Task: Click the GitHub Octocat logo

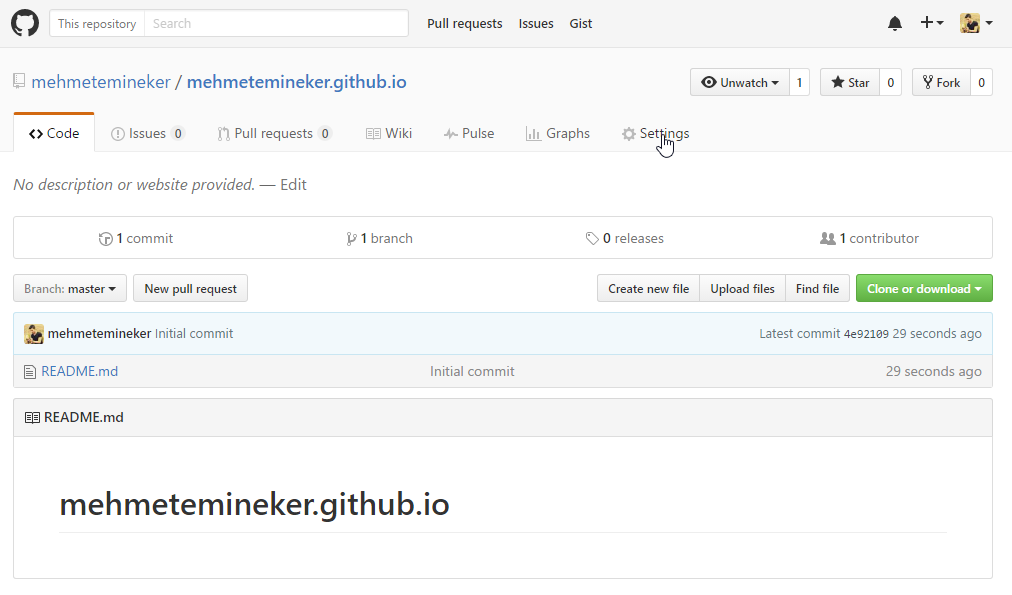Action: 25,23
